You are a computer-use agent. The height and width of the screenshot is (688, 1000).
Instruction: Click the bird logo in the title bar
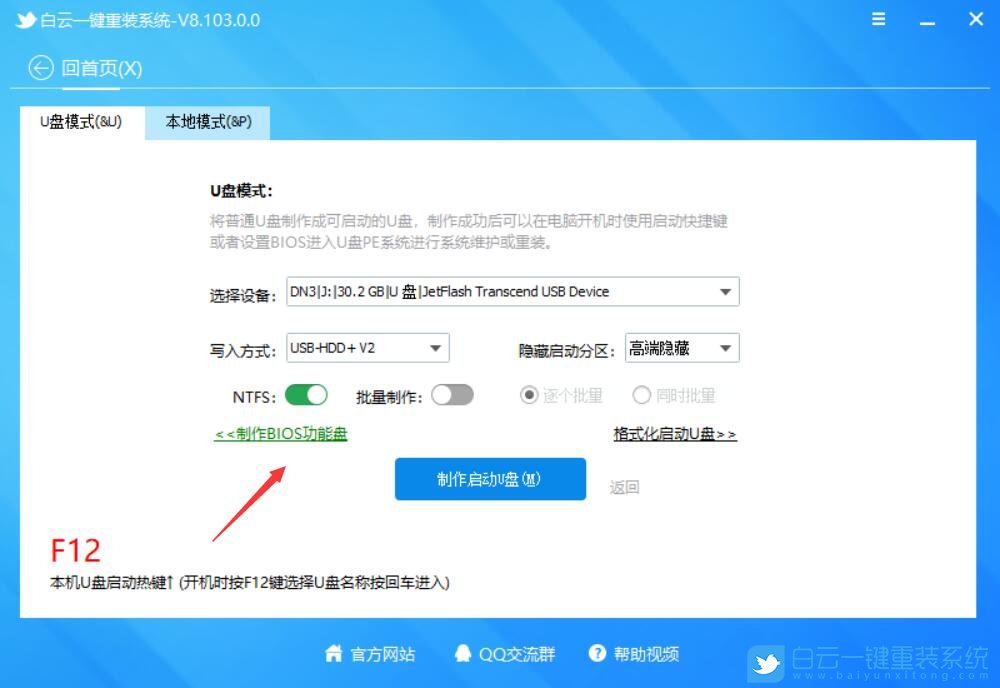point(24,19)
